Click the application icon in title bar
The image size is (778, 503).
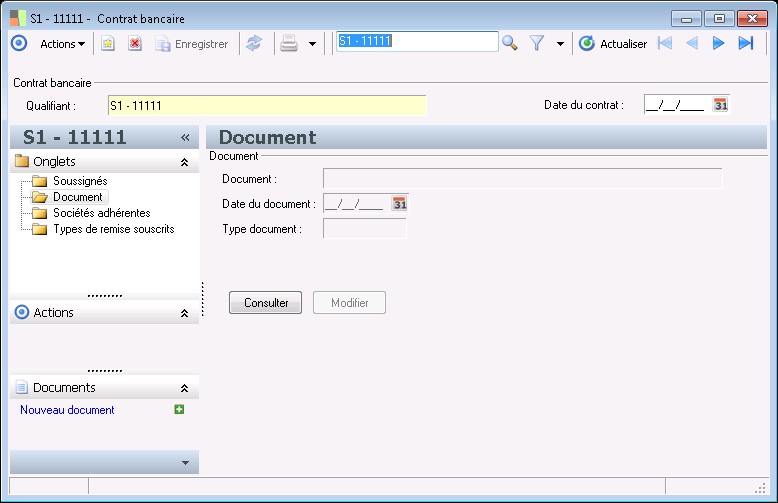[18, 18]
